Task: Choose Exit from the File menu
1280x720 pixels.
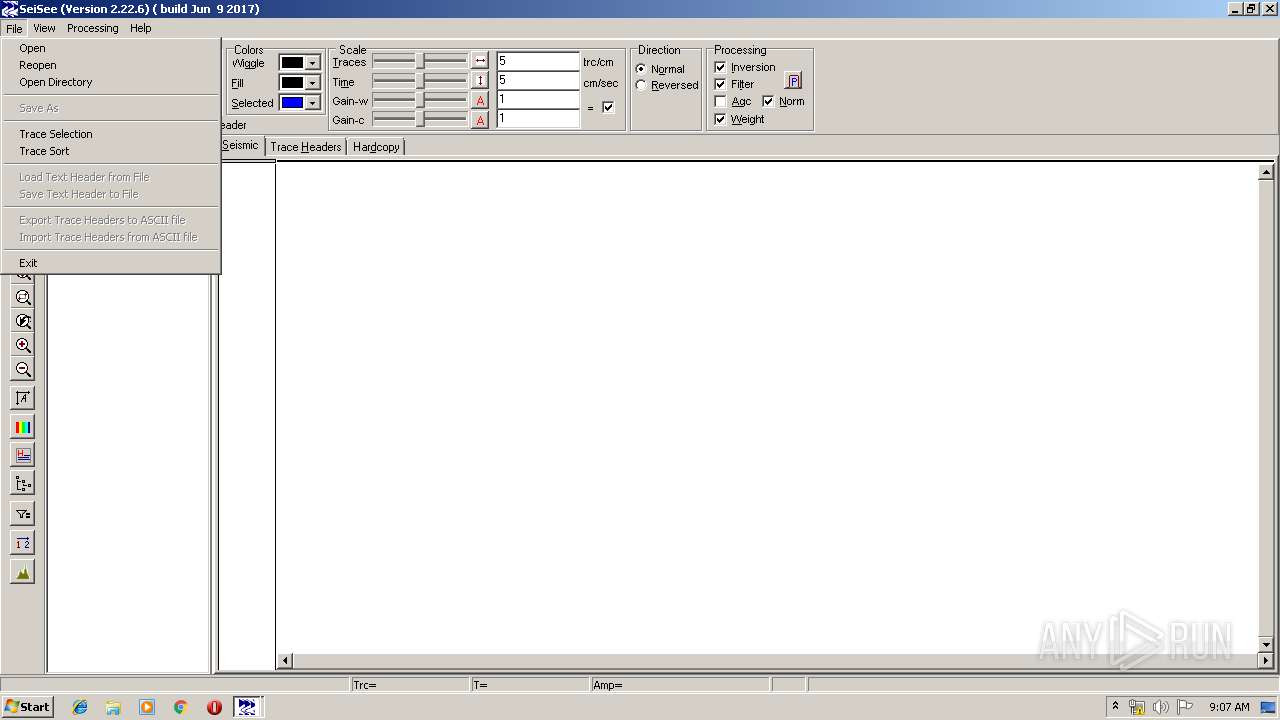Action: pyautogui.click(x=111, y=263)
